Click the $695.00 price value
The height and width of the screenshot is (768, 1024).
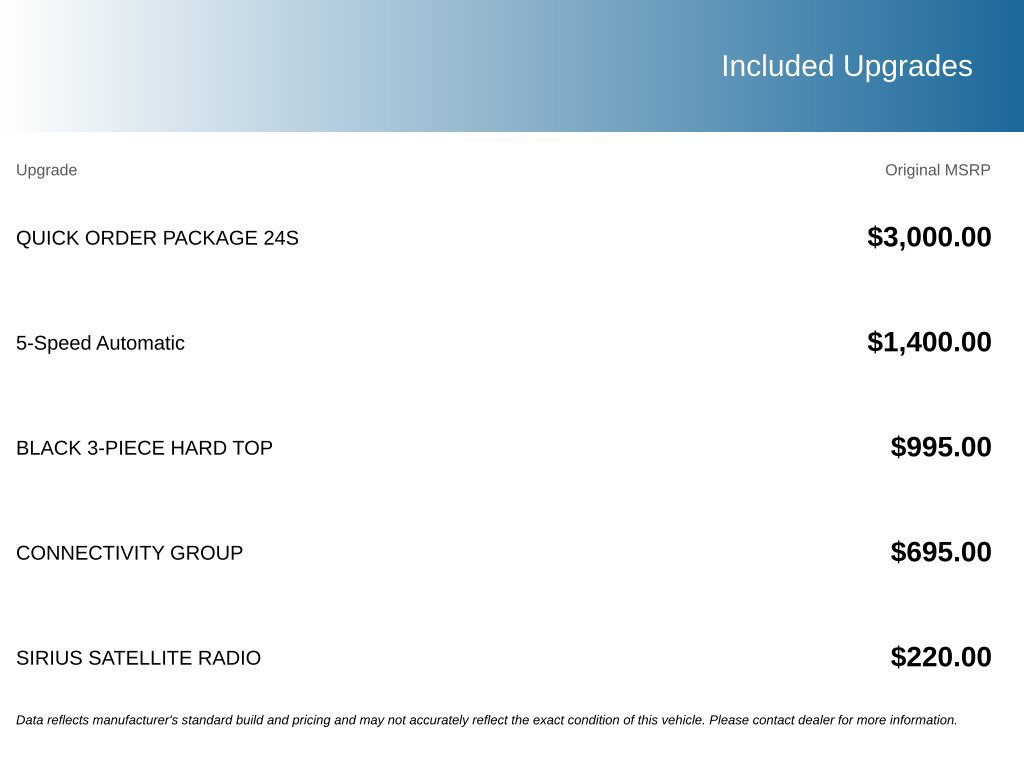940,552
